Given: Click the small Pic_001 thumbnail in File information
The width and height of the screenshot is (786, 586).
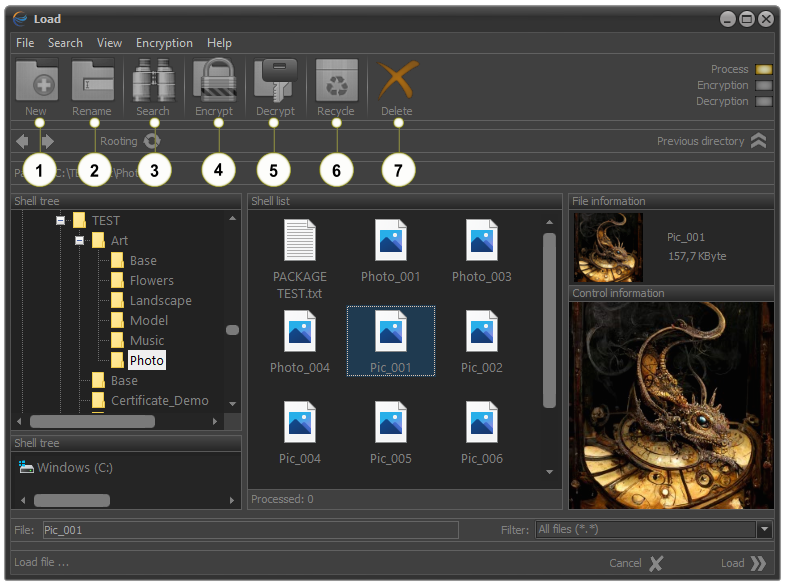Looking at the screenshot, I should point(608,247).
